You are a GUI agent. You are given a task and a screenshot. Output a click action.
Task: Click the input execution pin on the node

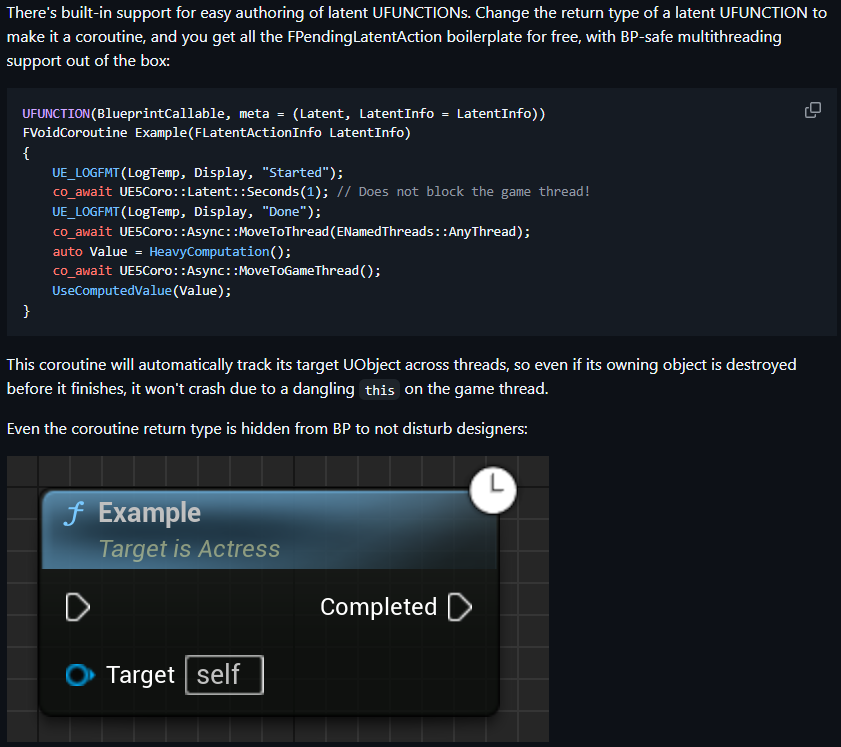[78, 607]
